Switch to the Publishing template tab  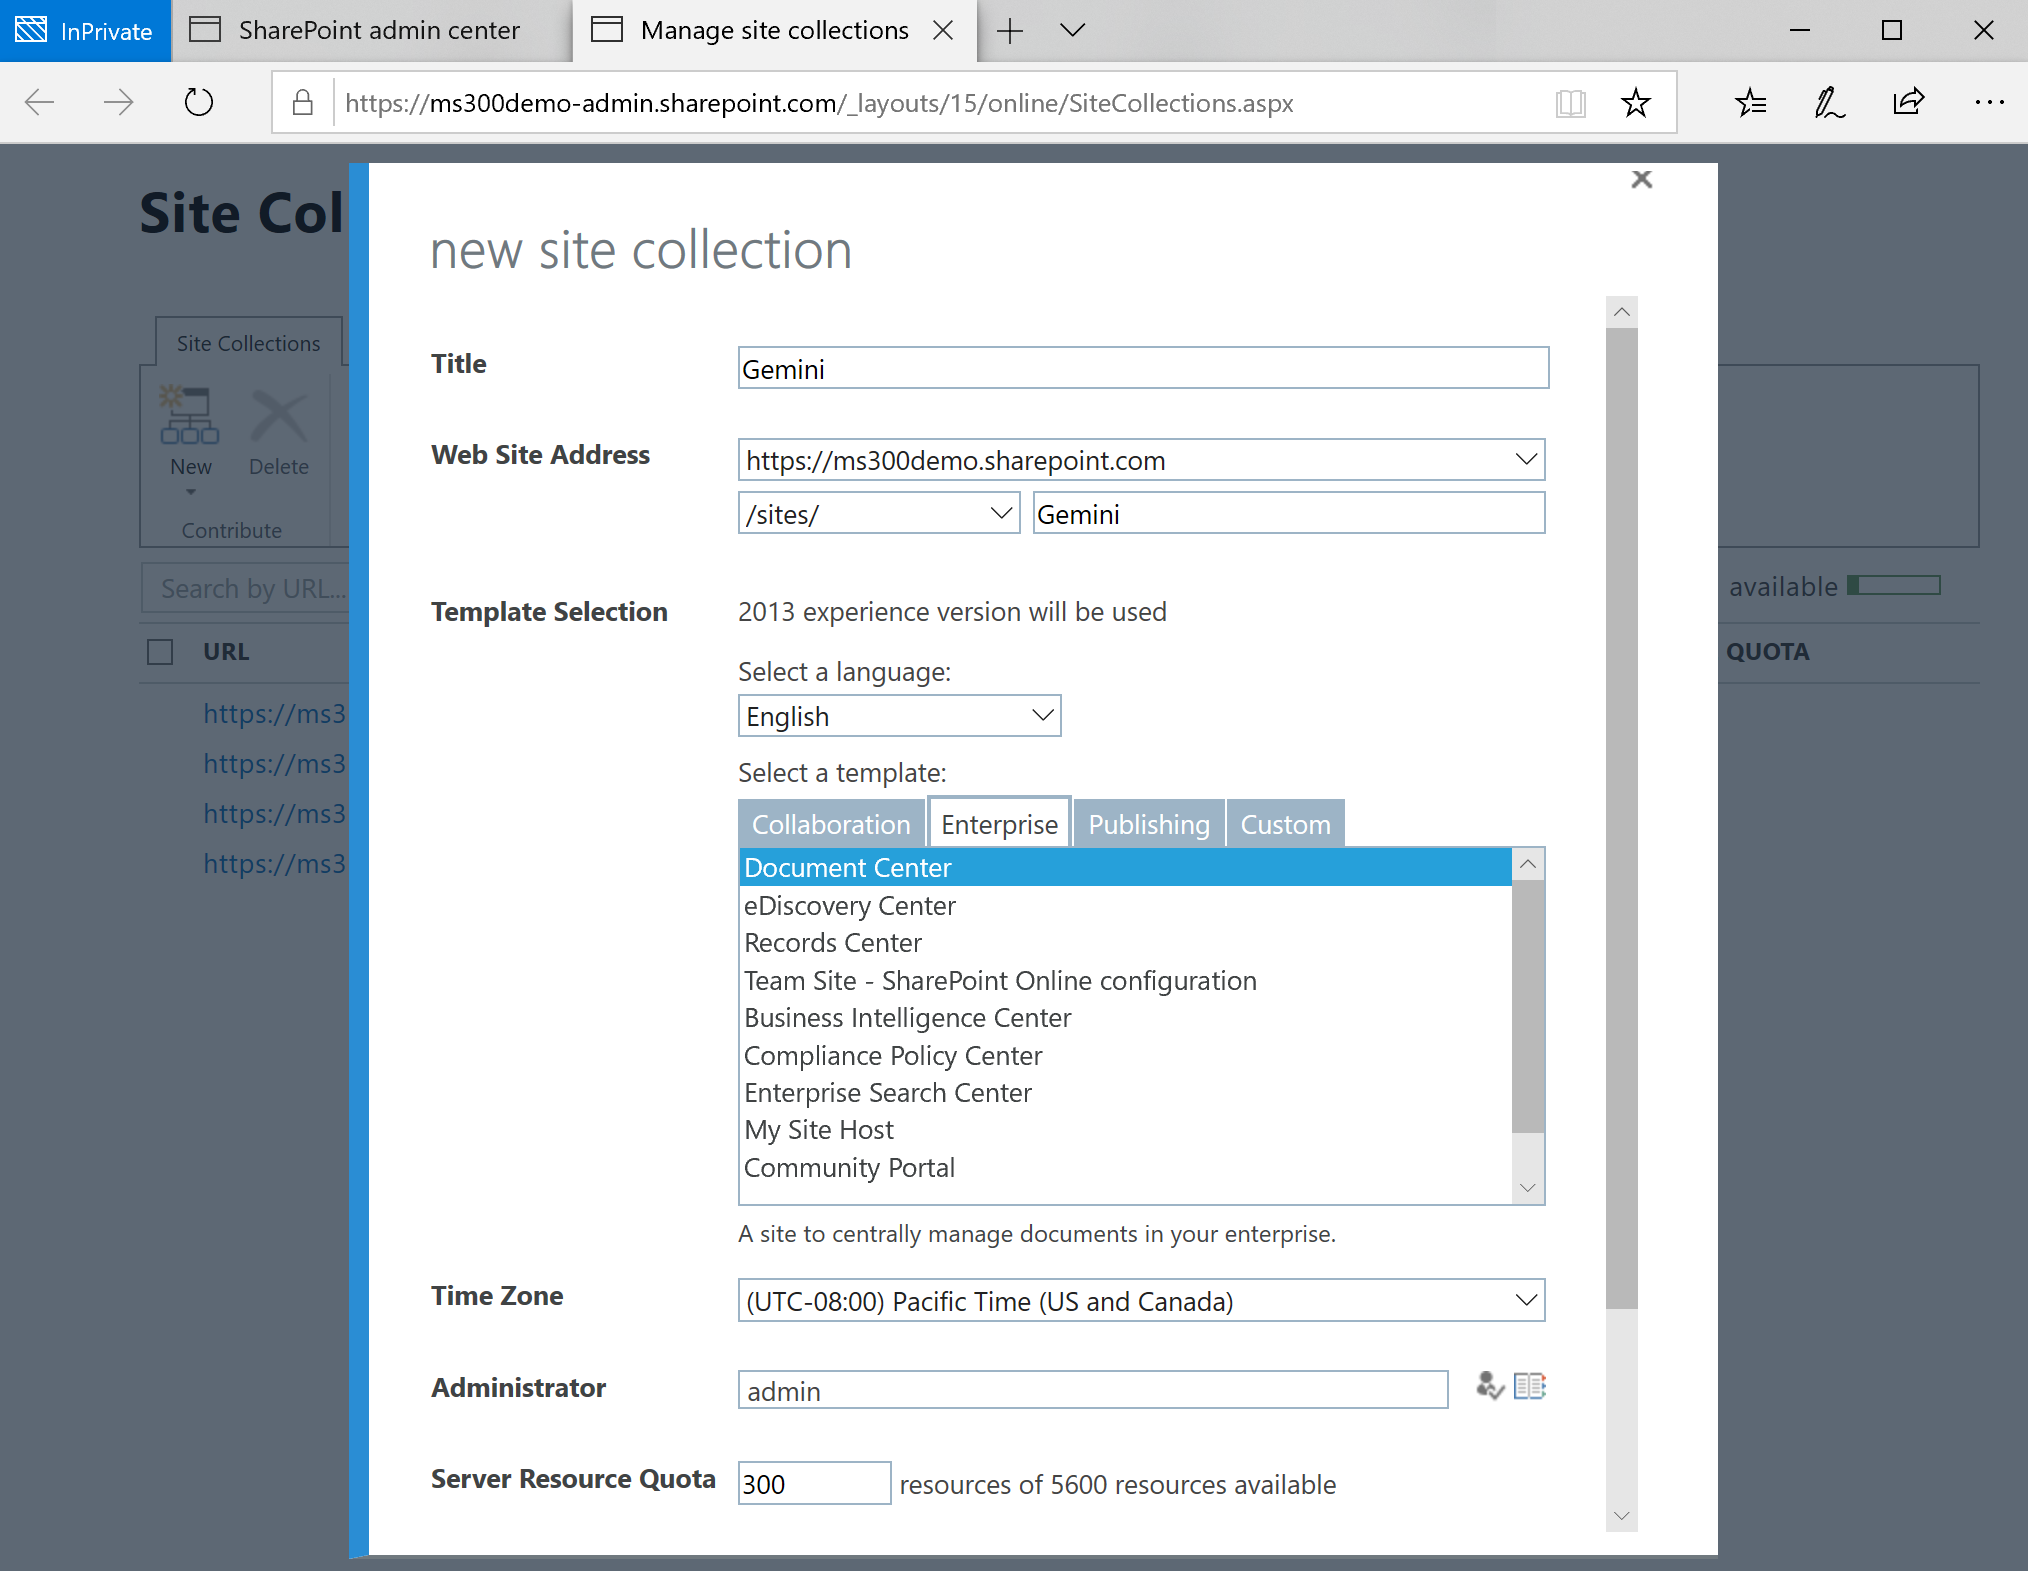[x=1148, y=824]
